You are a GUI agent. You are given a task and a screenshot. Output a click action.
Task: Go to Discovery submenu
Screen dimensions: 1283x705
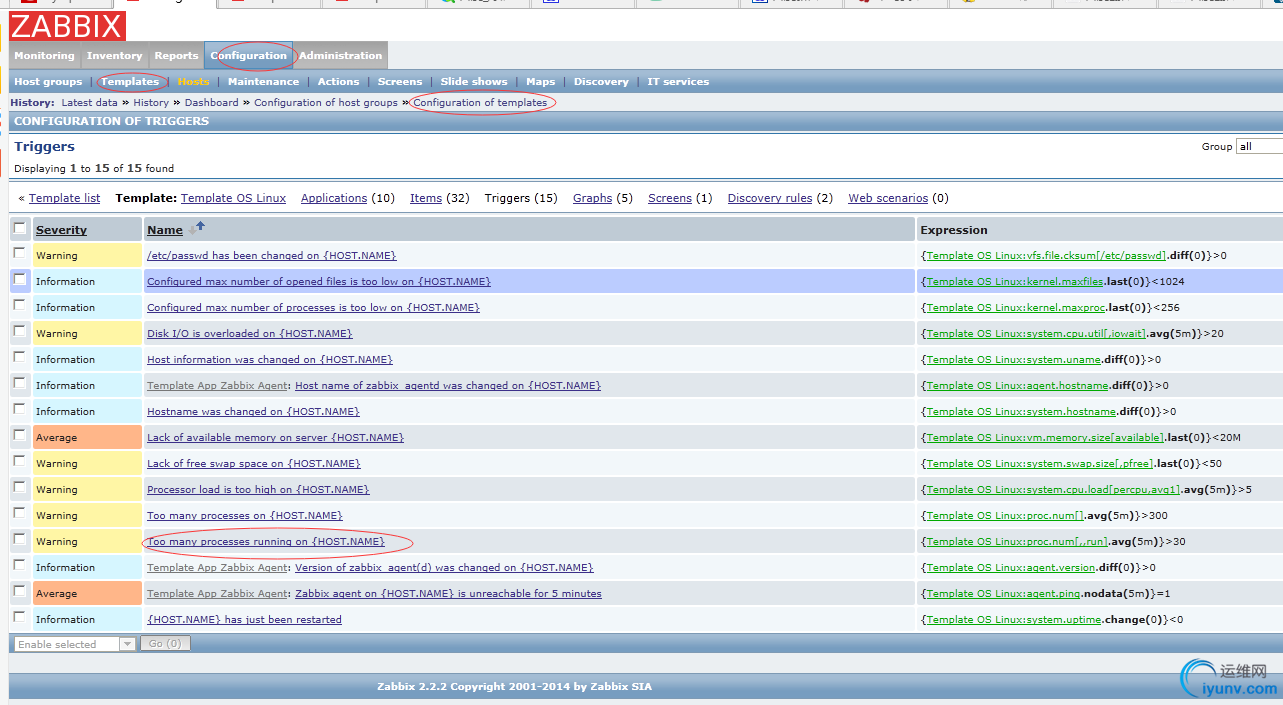[x=601, y=82]
